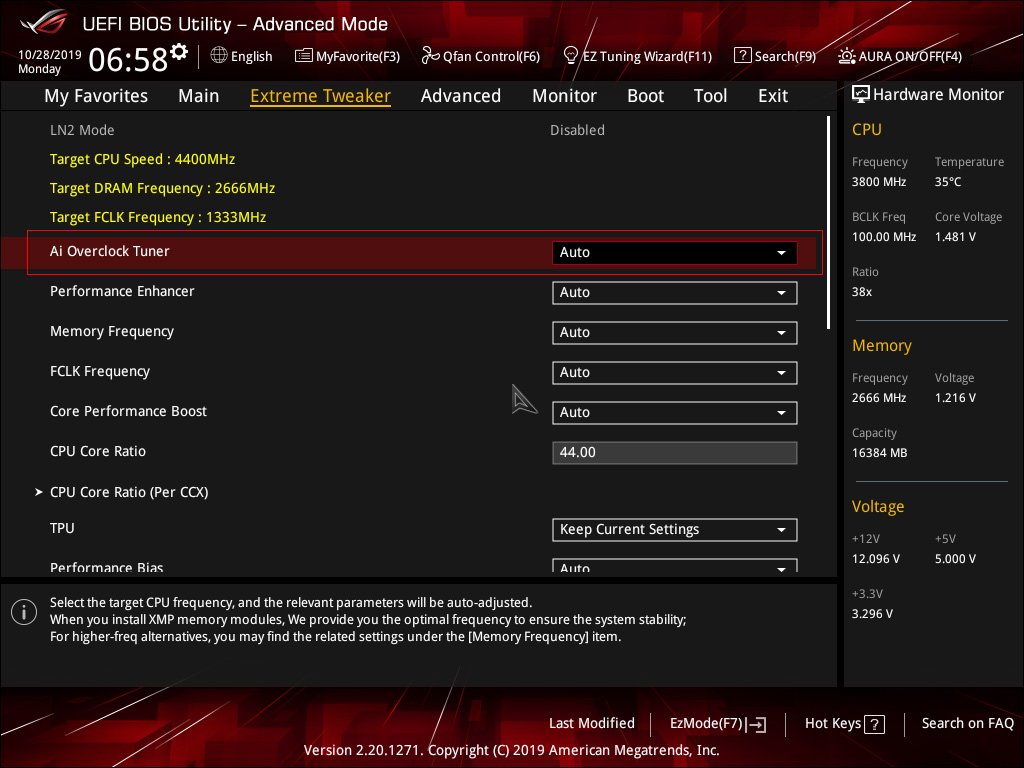Open the Boot tab

(645, 95)
